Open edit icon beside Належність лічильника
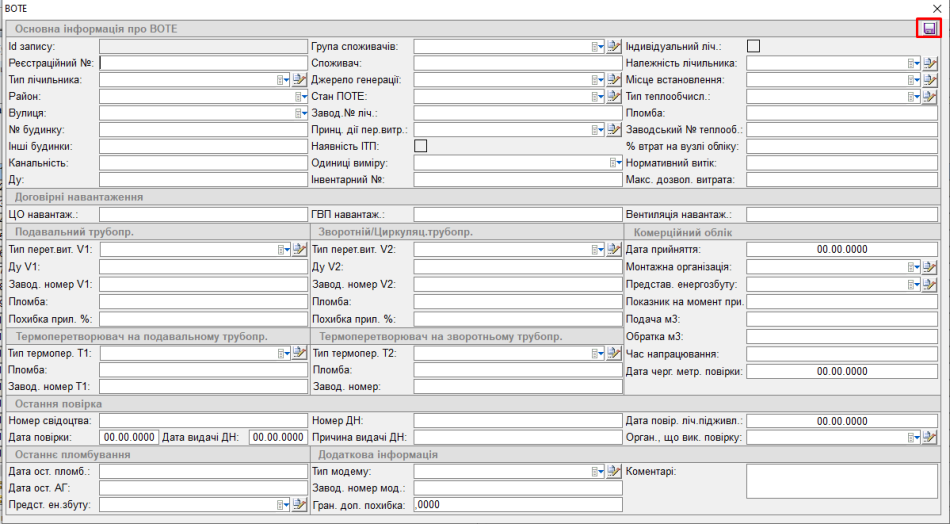The width and height of the screenshot is (950, 524). click(930, 63)
